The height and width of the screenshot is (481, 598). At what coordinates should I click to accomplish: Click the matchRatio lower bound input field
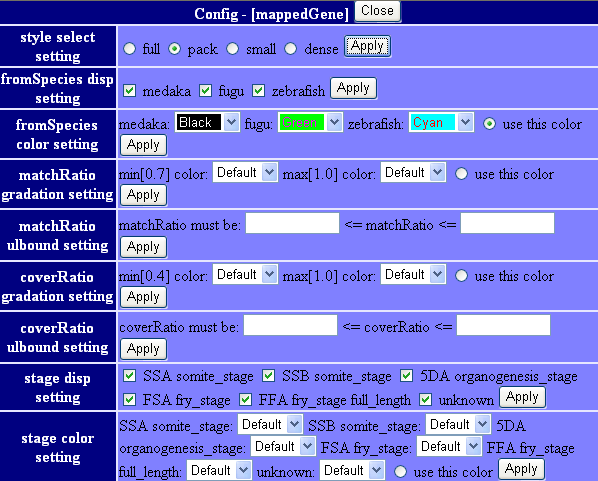[x=292, y=223]
